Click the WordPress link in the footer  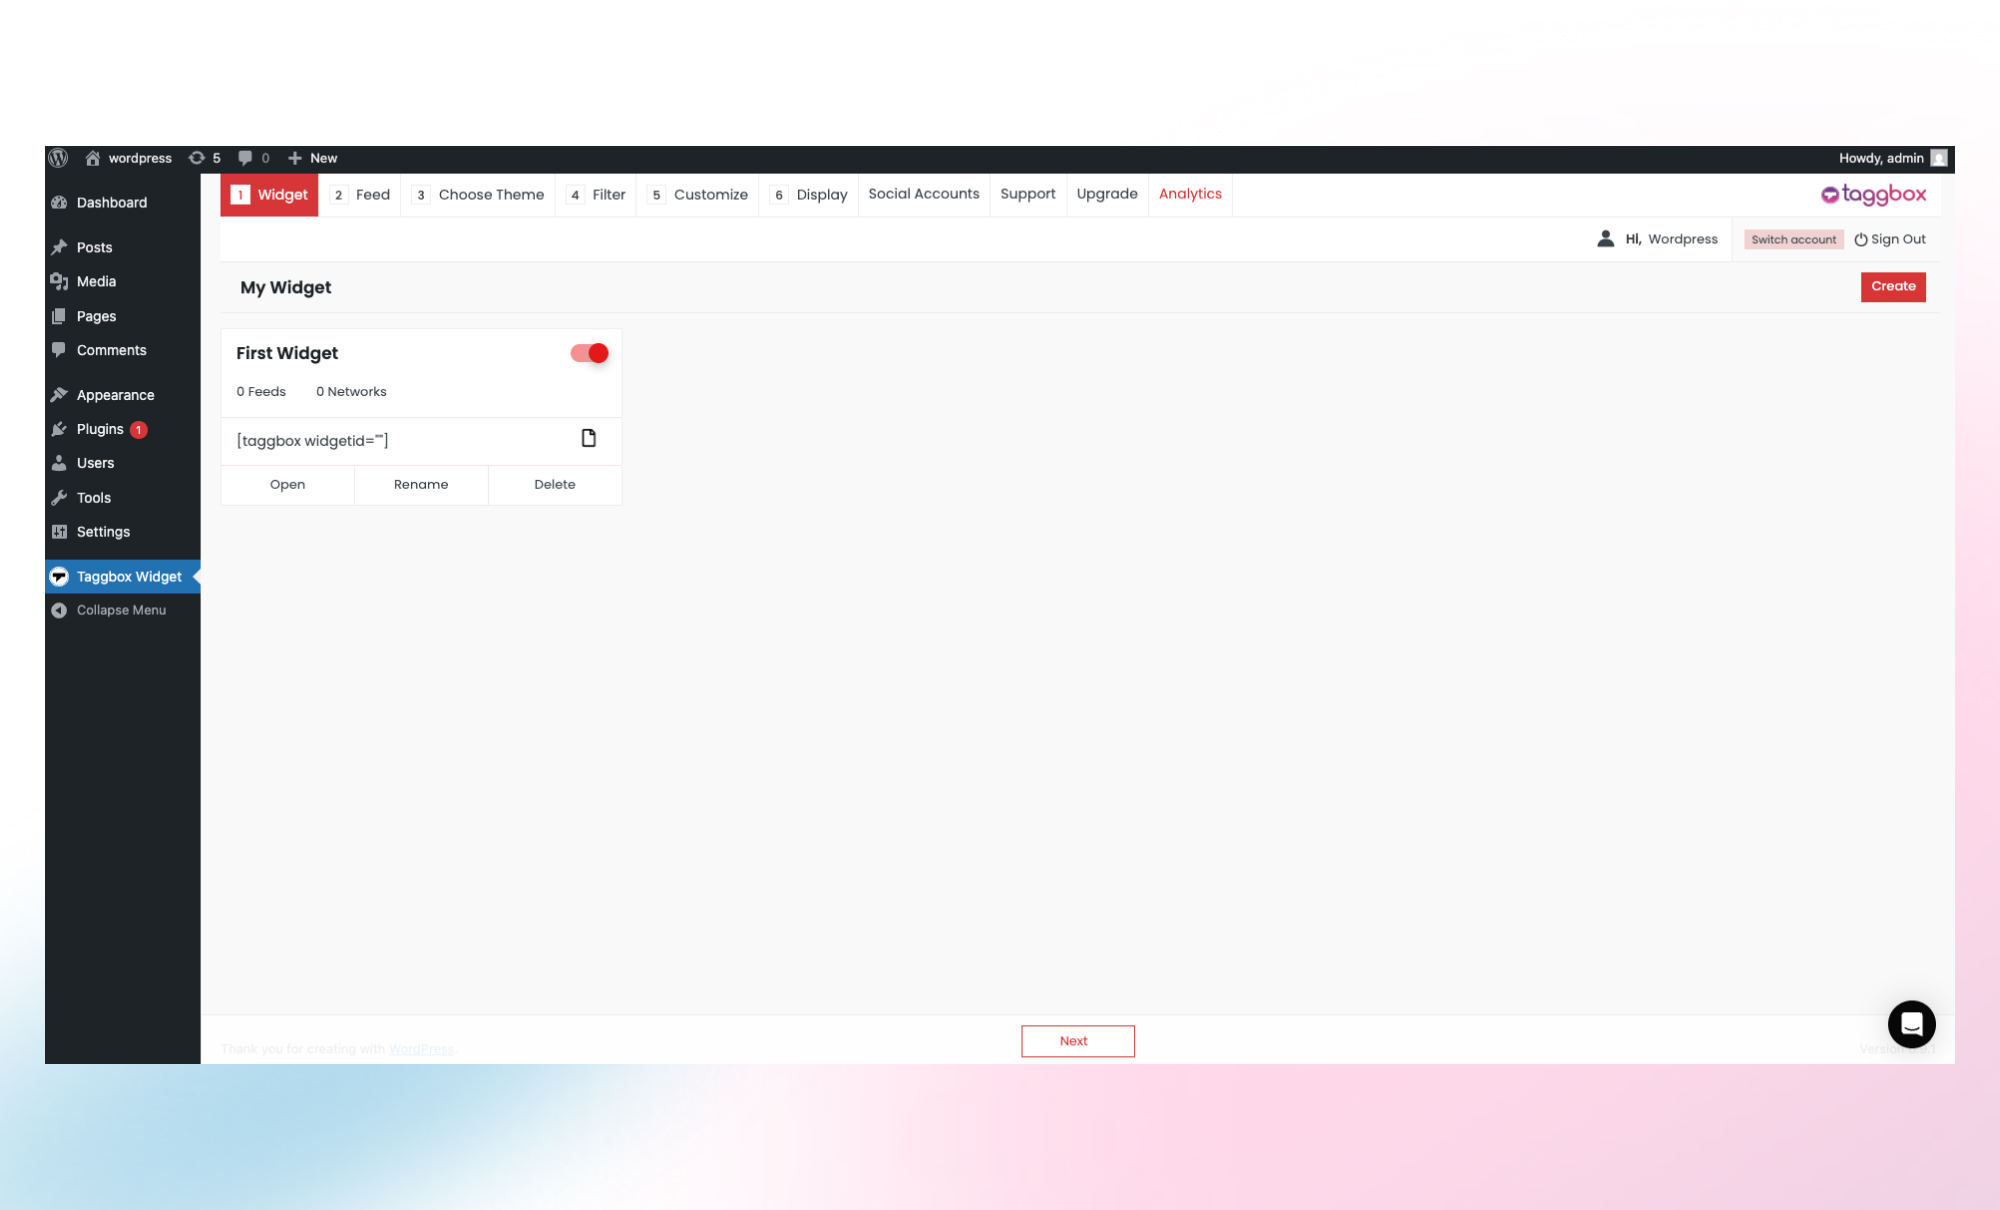point(421,1048)
